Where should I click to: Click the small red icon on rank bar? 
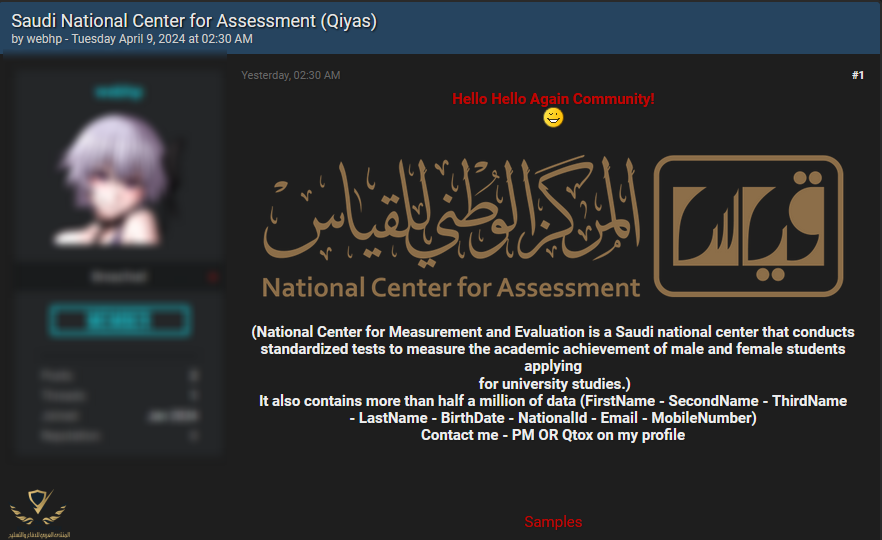pos(211,276)
